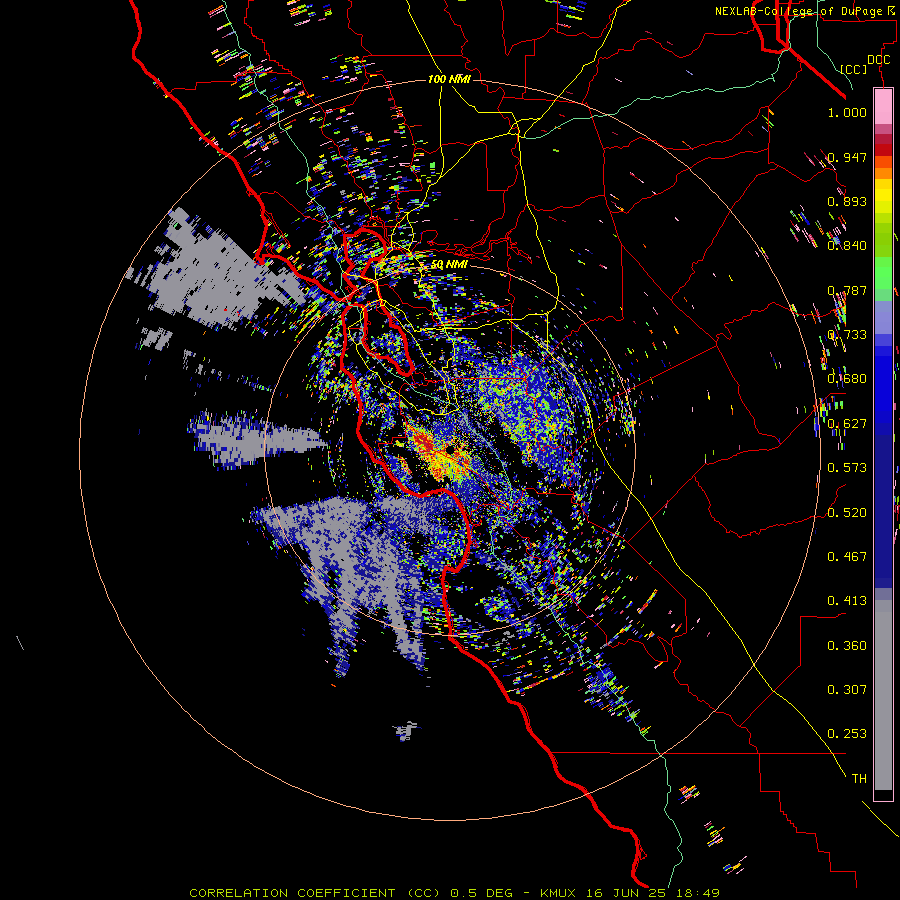Click the 0.520 scale value
This screenshot has height=900, width=900.
click(x=847, y=513)
